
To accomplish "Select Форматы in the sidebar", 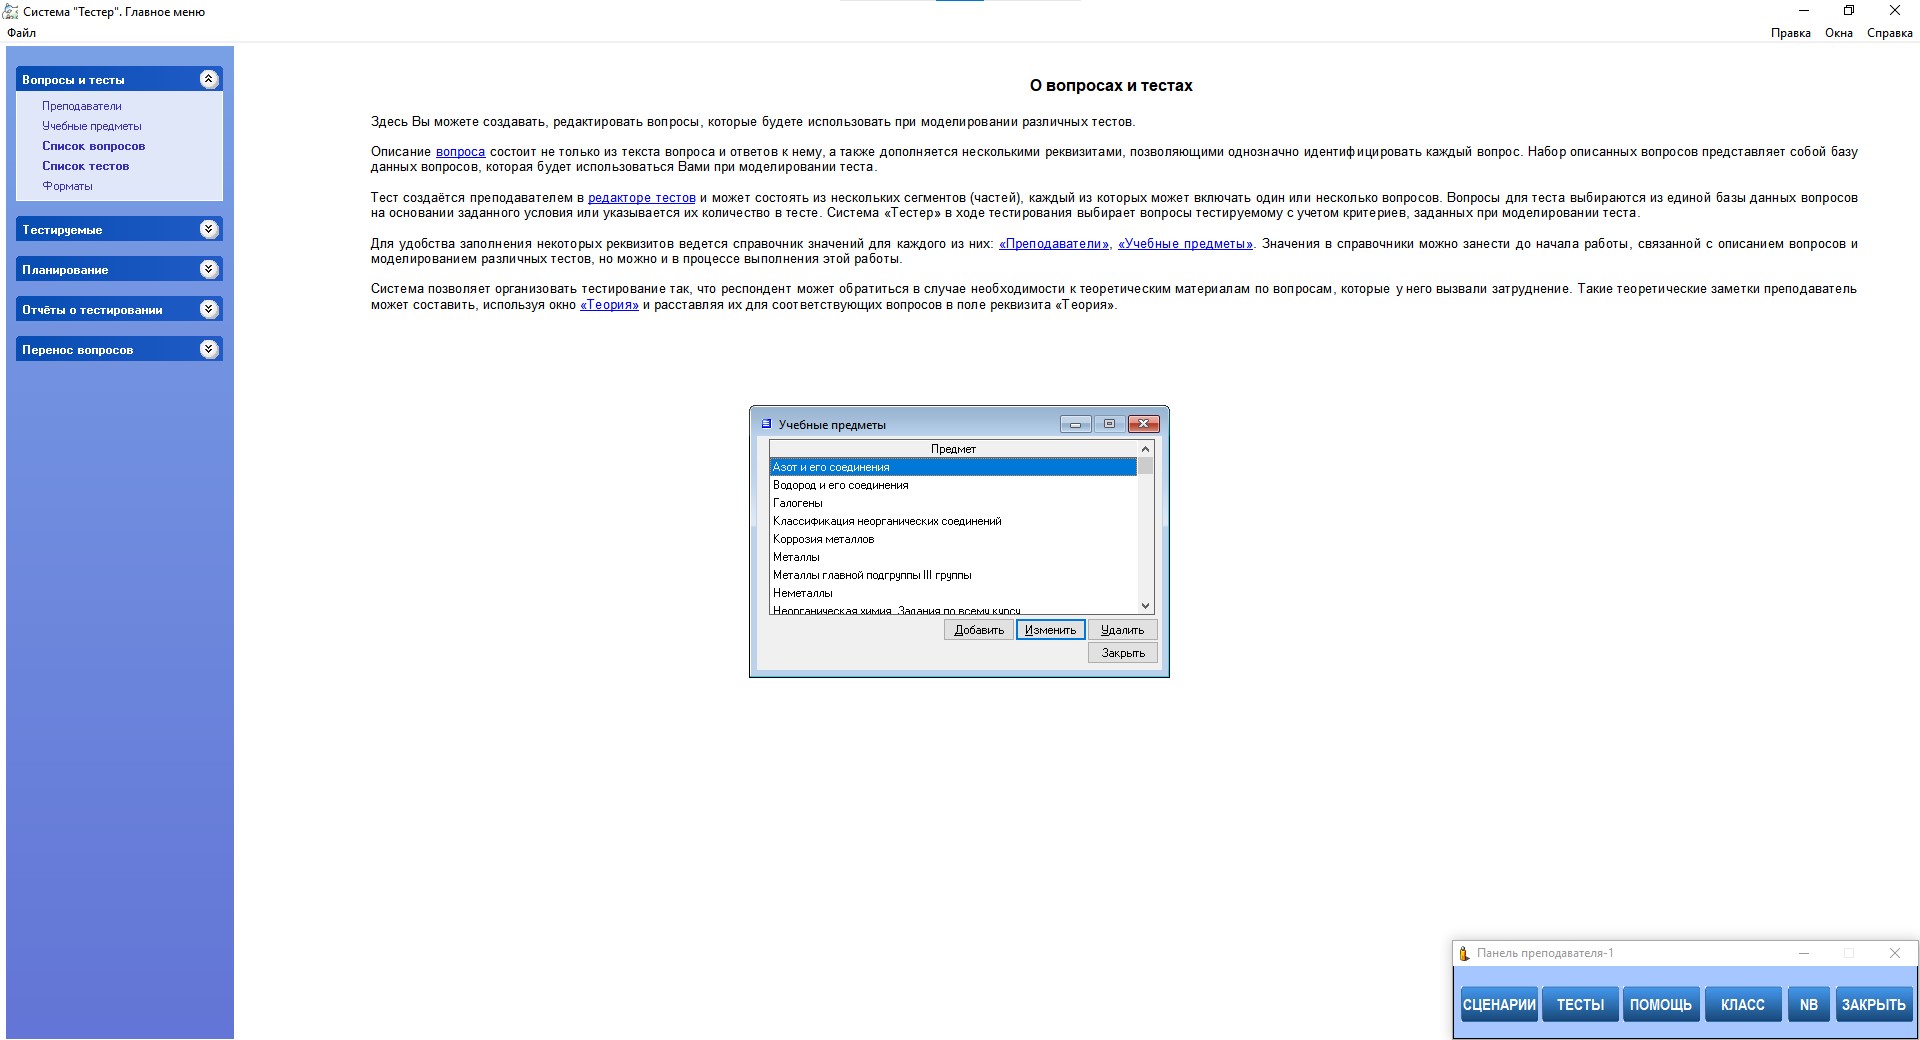I will click(67, 186).
